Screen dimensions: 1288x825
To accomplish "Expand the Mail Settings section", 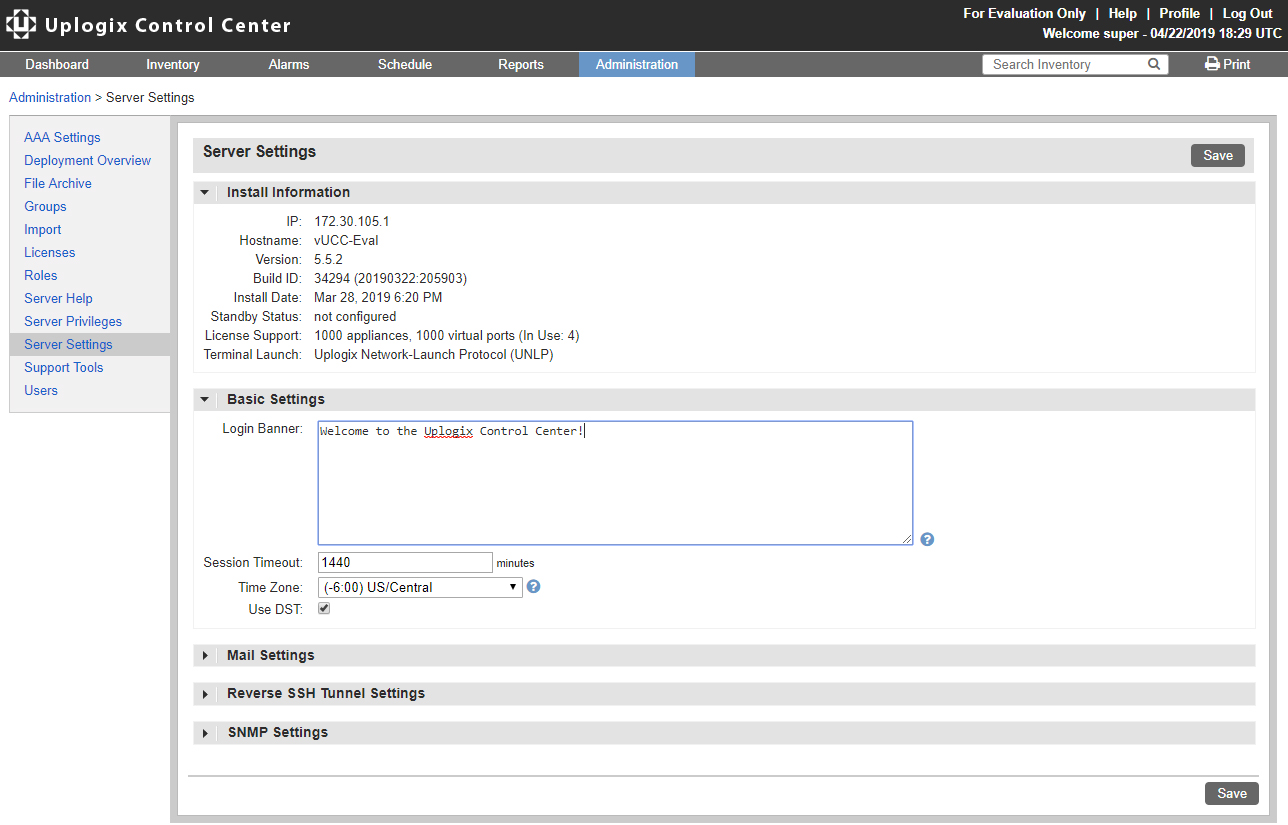I will 205,655.
